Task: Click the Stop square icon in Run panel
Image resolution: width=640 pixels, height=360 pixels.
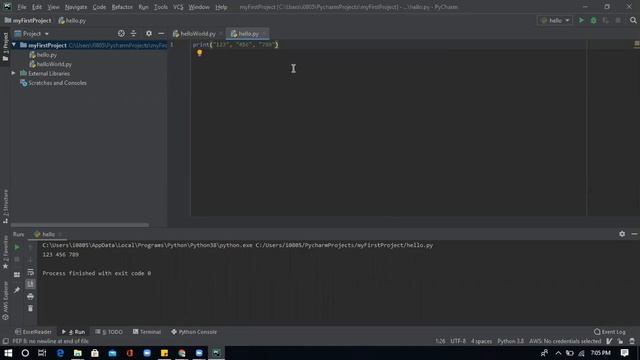Action: (x=17, y=260)
